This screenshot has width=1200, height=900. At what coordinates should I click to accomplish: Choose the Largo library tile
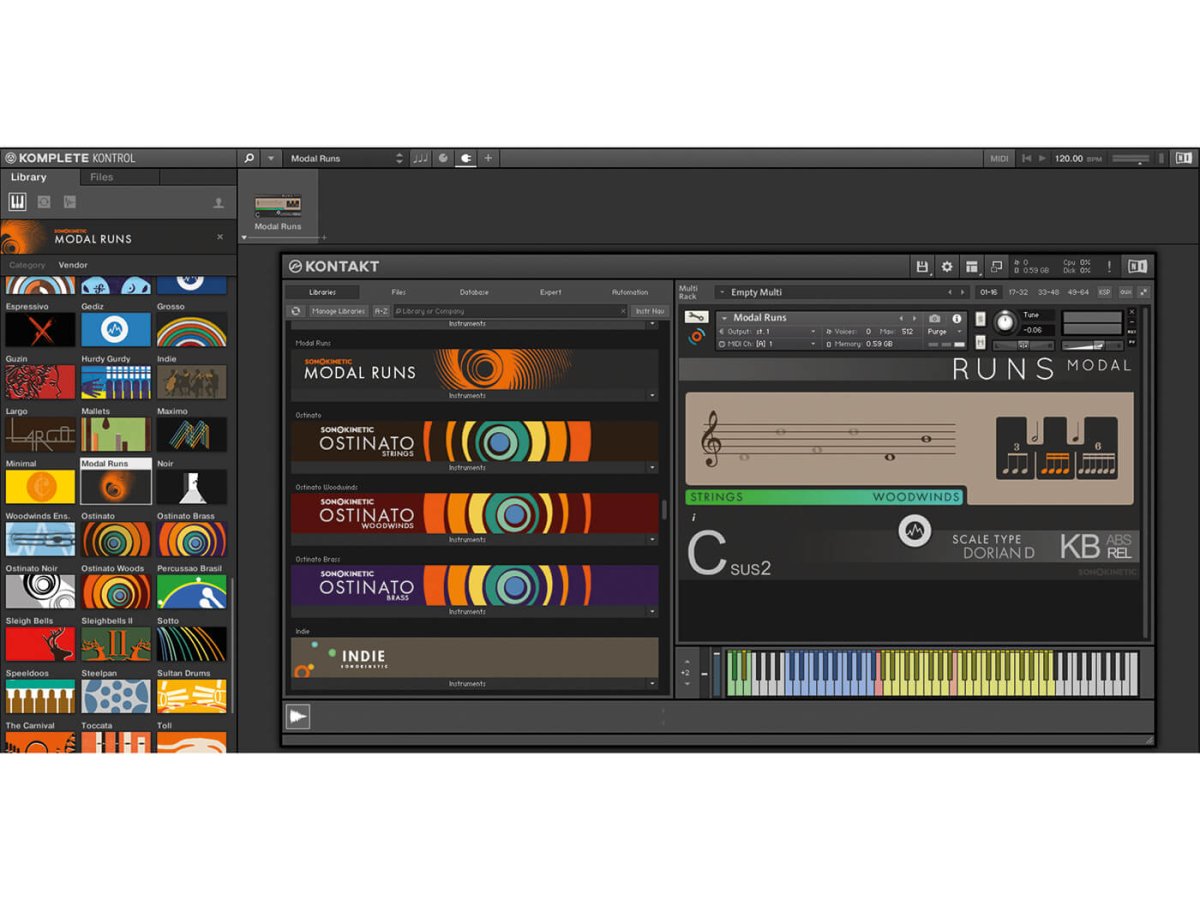(x=40, y=434)
